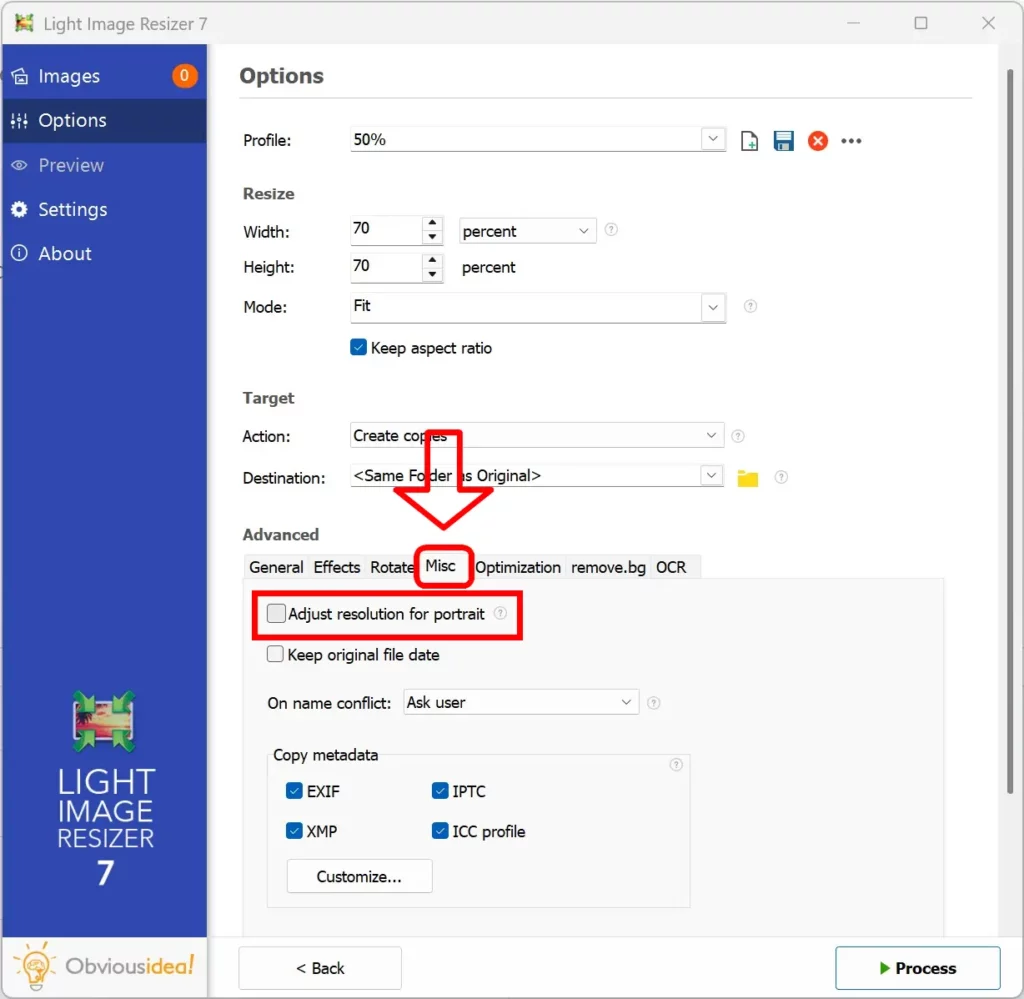Open the Images panel in the sidebar
Viewport: 1024px width, 999px height.
(69, 75)
